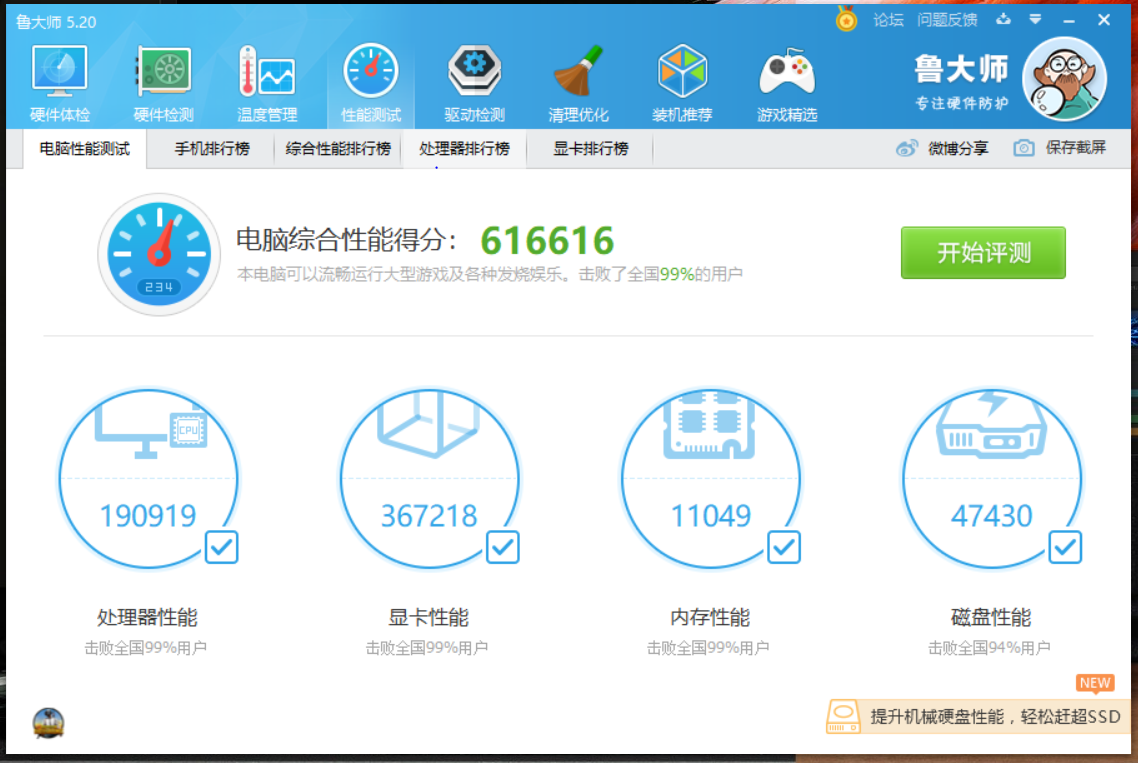Uncheck the 显卡性能 checkbox

pyautogui.click(x=502, y=547)
